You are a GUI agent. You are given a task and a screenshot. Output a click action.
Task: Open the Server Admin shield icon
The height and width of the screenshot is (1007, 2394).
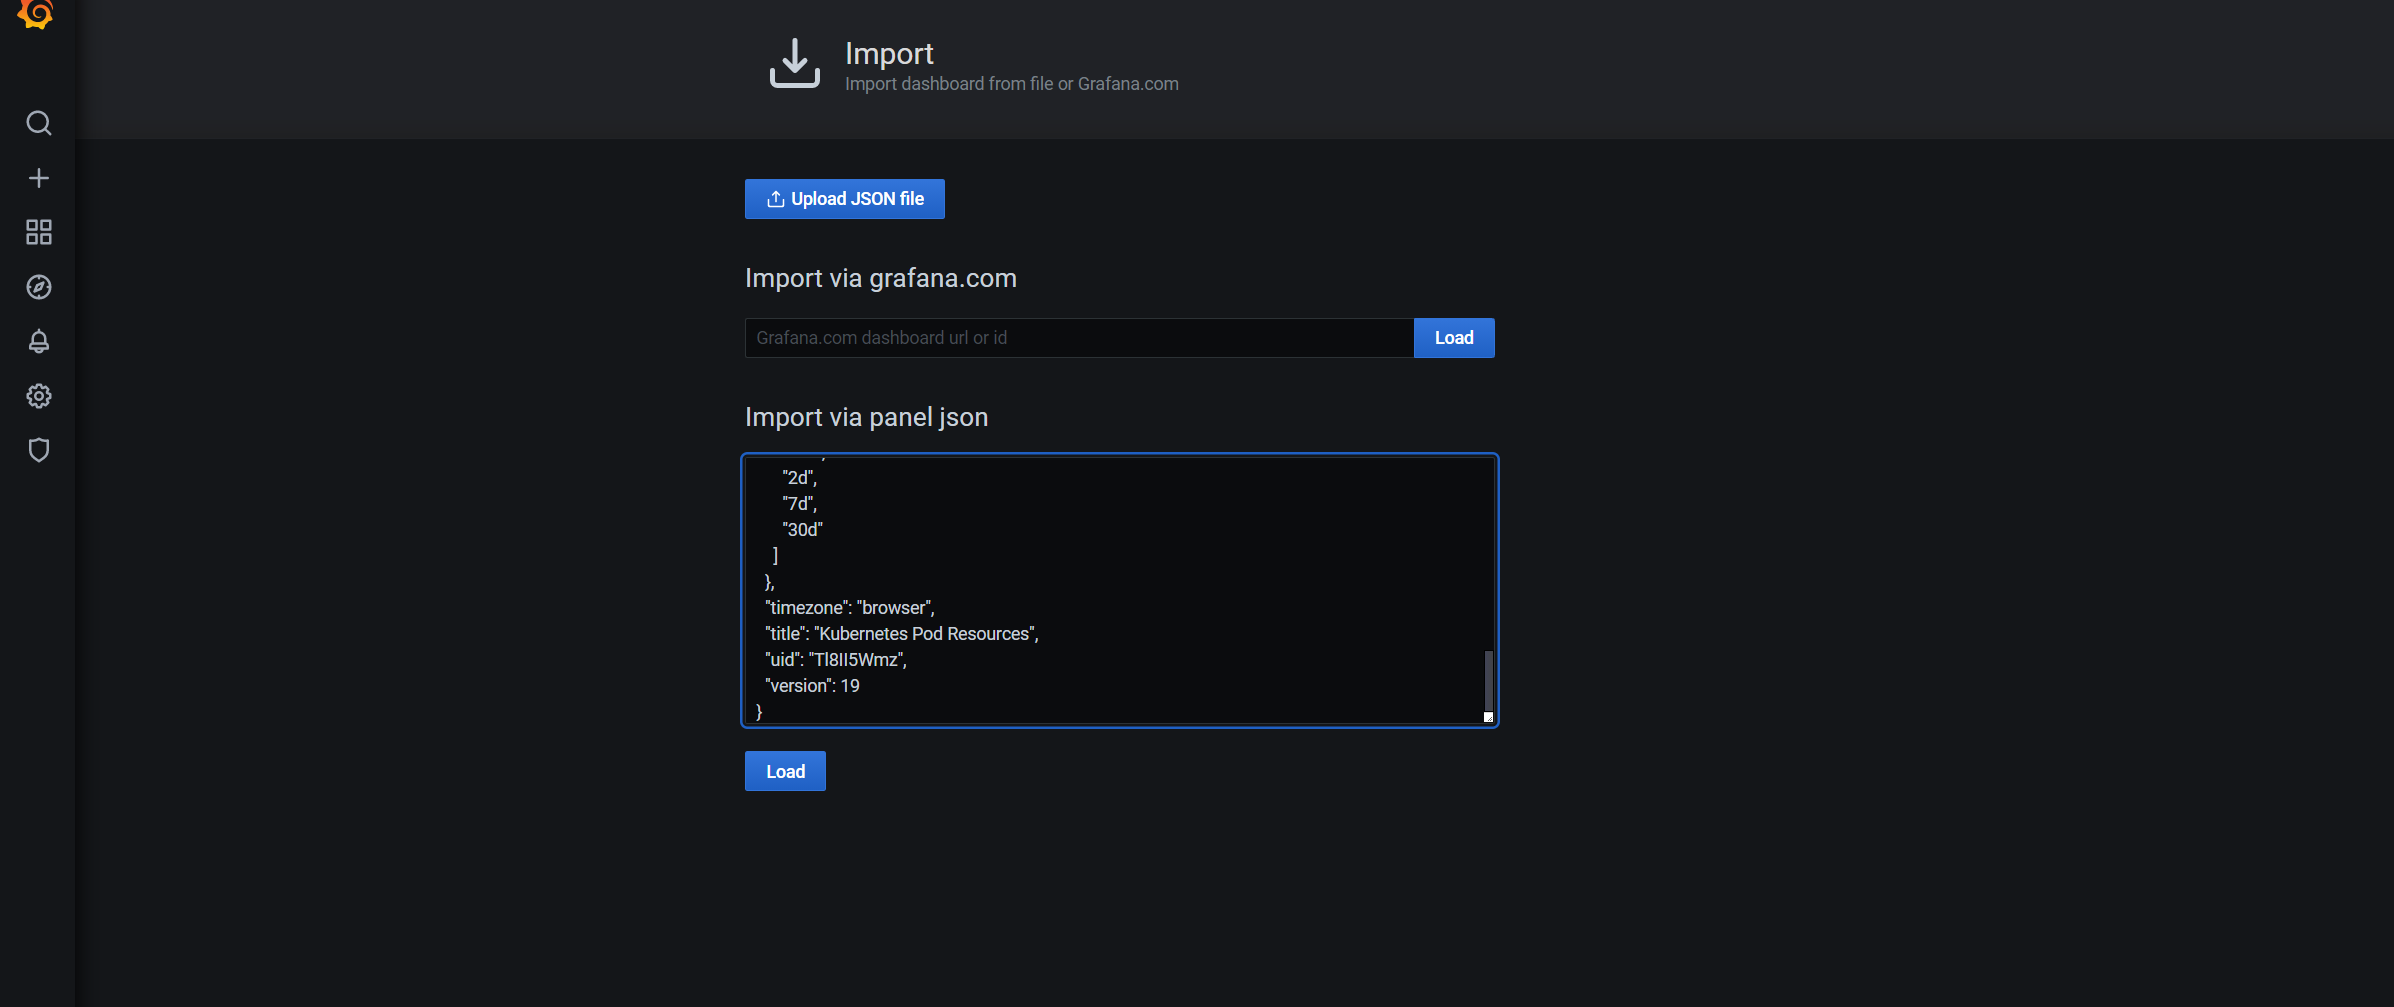click(x=38, y=450)
